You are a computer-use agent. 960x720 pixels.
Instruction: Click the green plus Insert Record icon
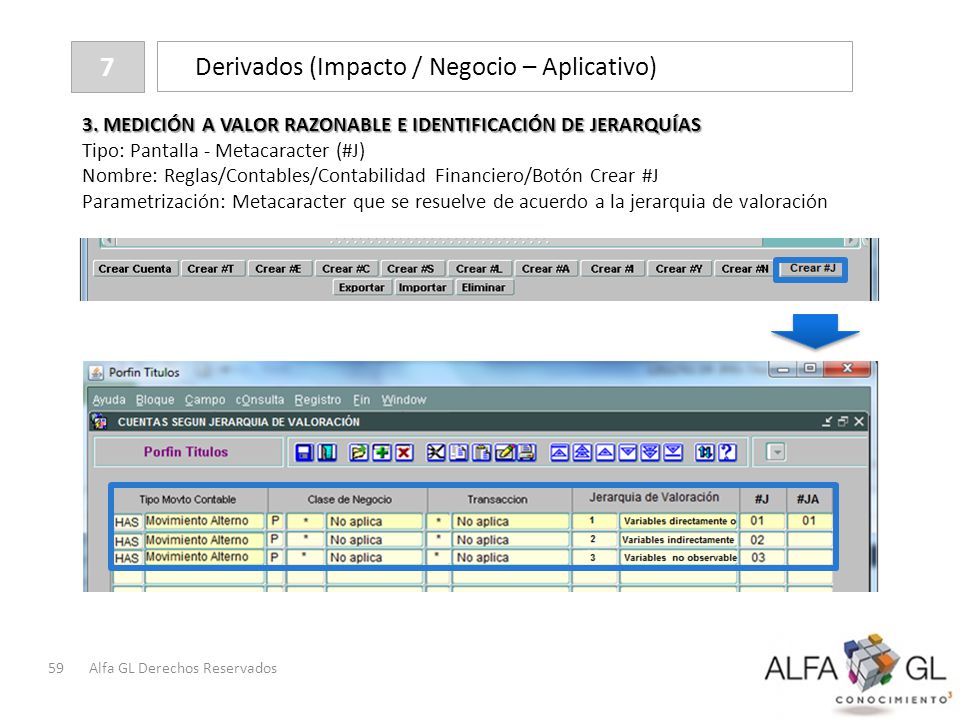[381, 452]
